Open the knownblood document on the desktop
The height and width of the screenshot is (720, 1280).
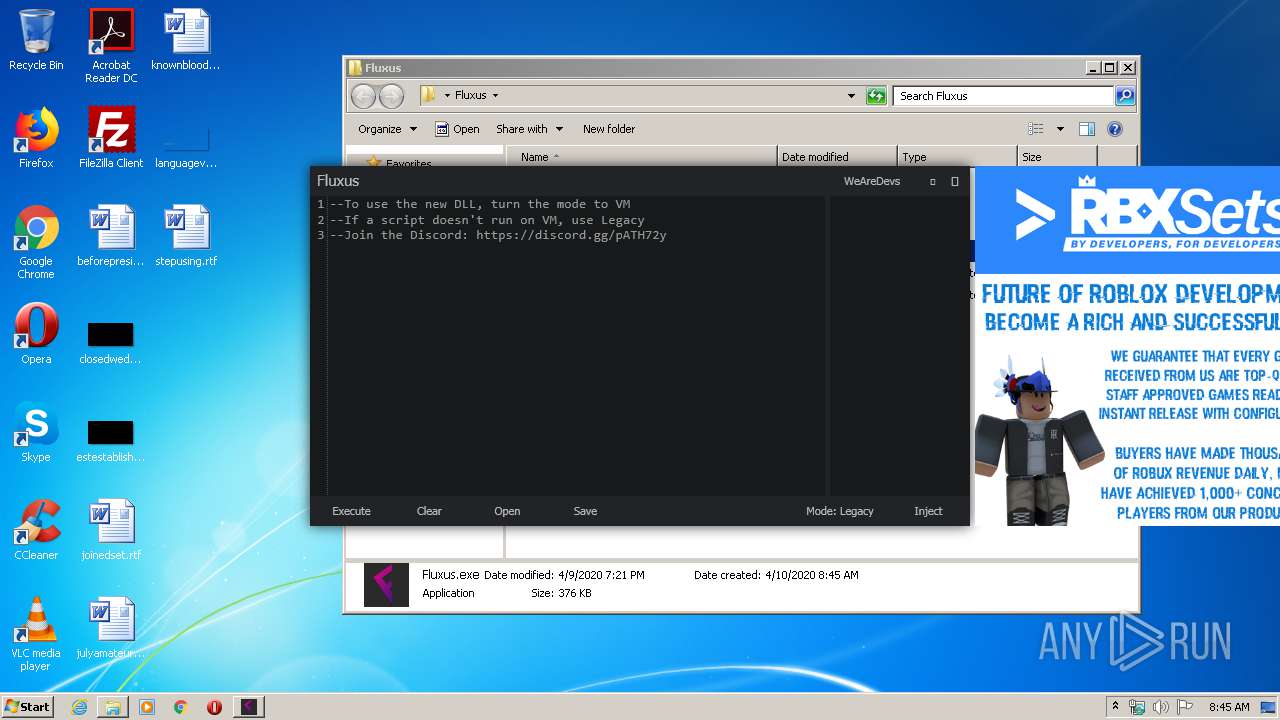[186, 40]
